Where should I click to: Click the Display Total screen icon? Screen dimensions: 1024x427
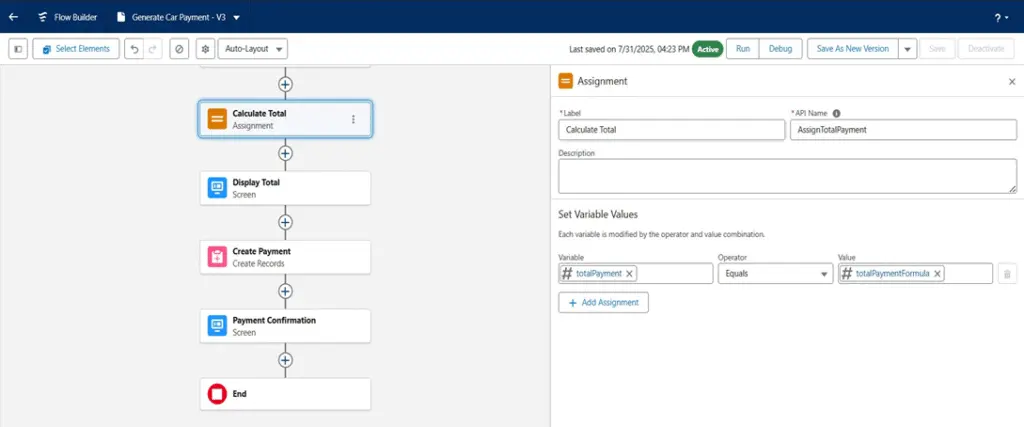pyautogui.click(x=217, y=188)
